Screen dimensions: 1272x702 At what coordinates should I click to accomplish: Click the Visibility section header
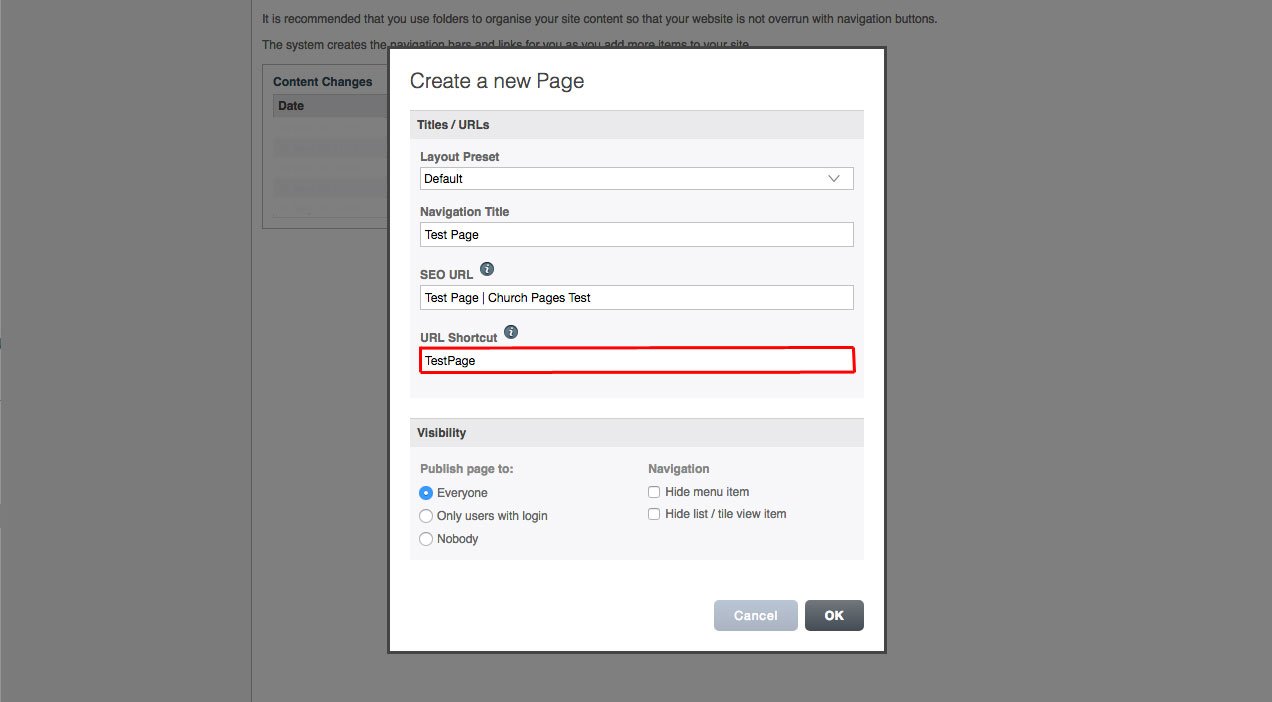(636, 433)
